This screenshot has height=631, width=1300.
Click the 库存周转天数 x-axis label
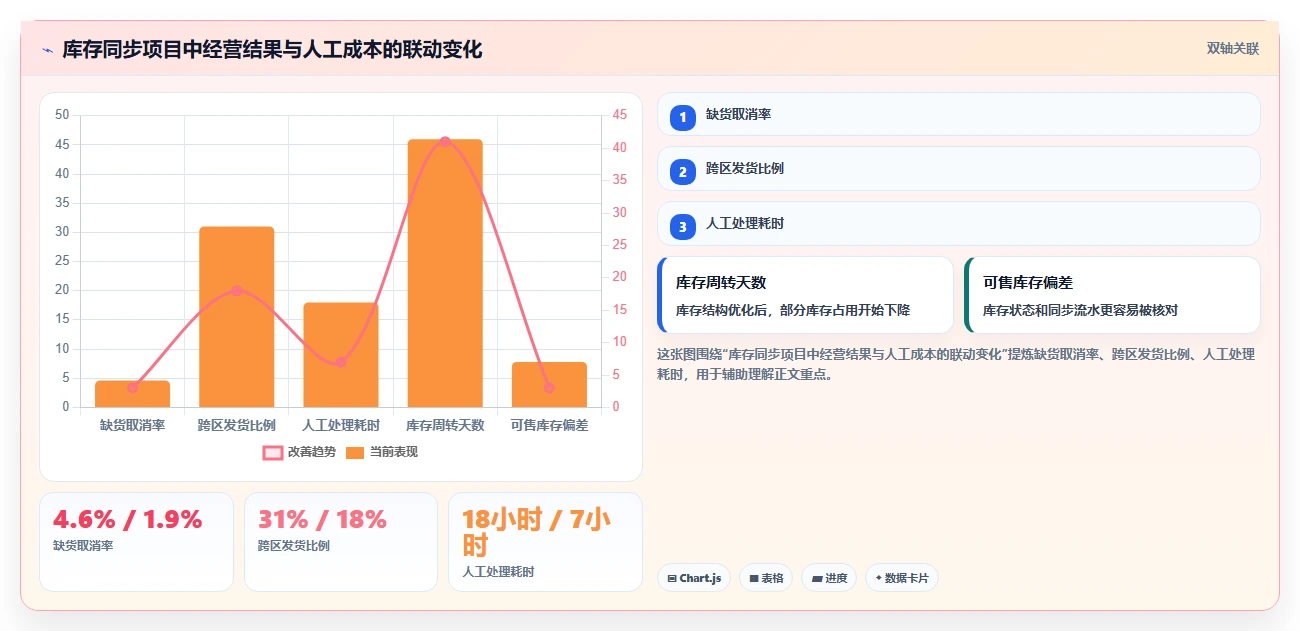pyautogui.click(x=445, y=425)
